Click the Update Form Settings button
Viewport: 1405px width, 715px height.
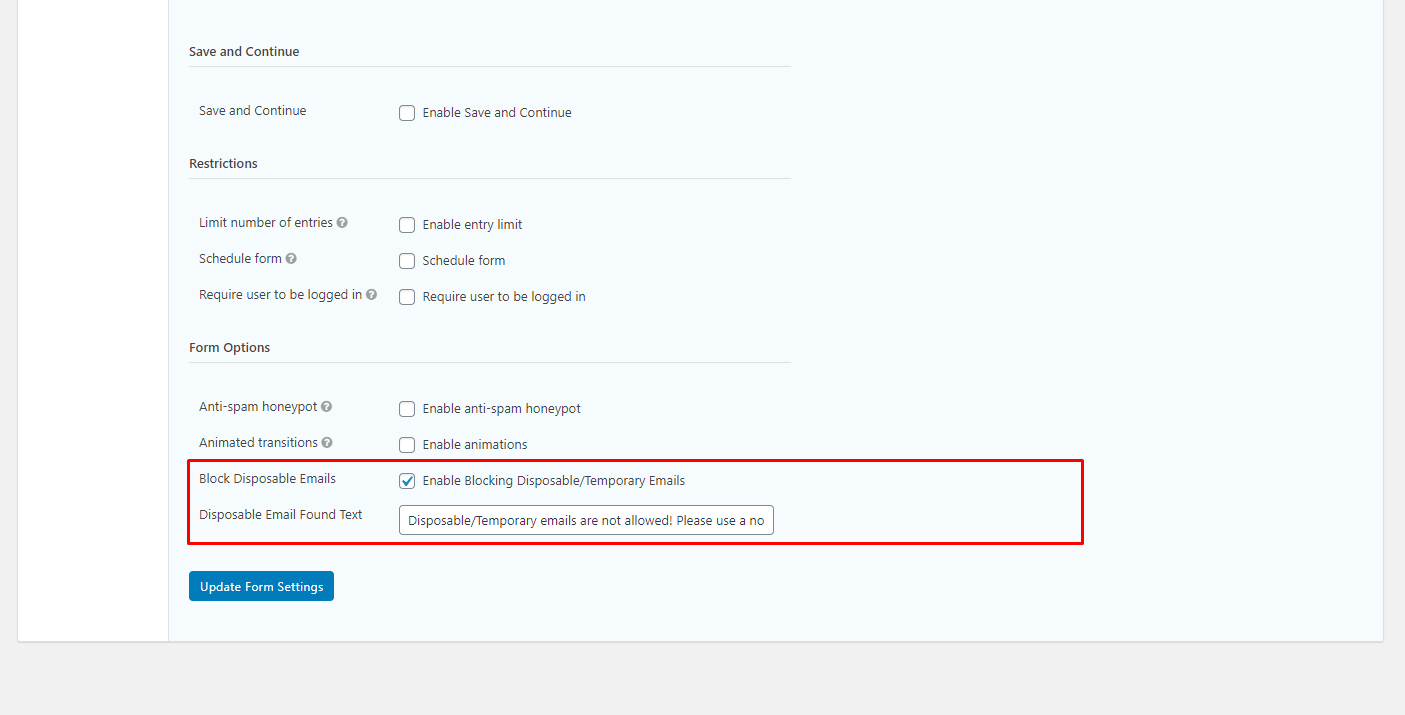[261, 586]
